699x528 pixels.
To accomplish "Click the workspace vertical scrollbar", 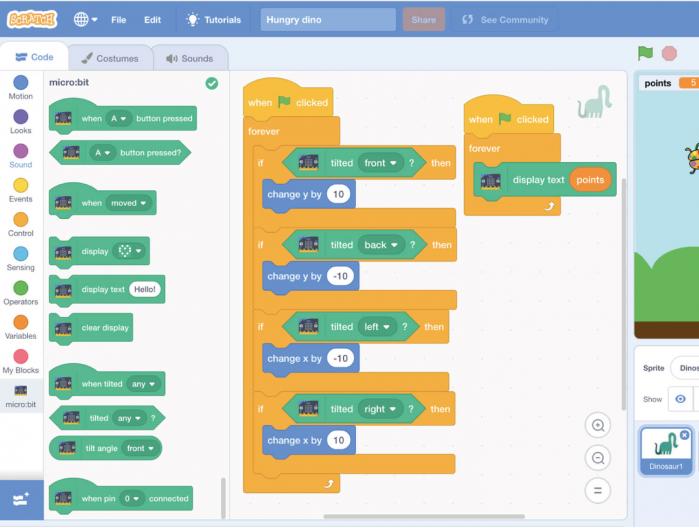I will 624,294.
